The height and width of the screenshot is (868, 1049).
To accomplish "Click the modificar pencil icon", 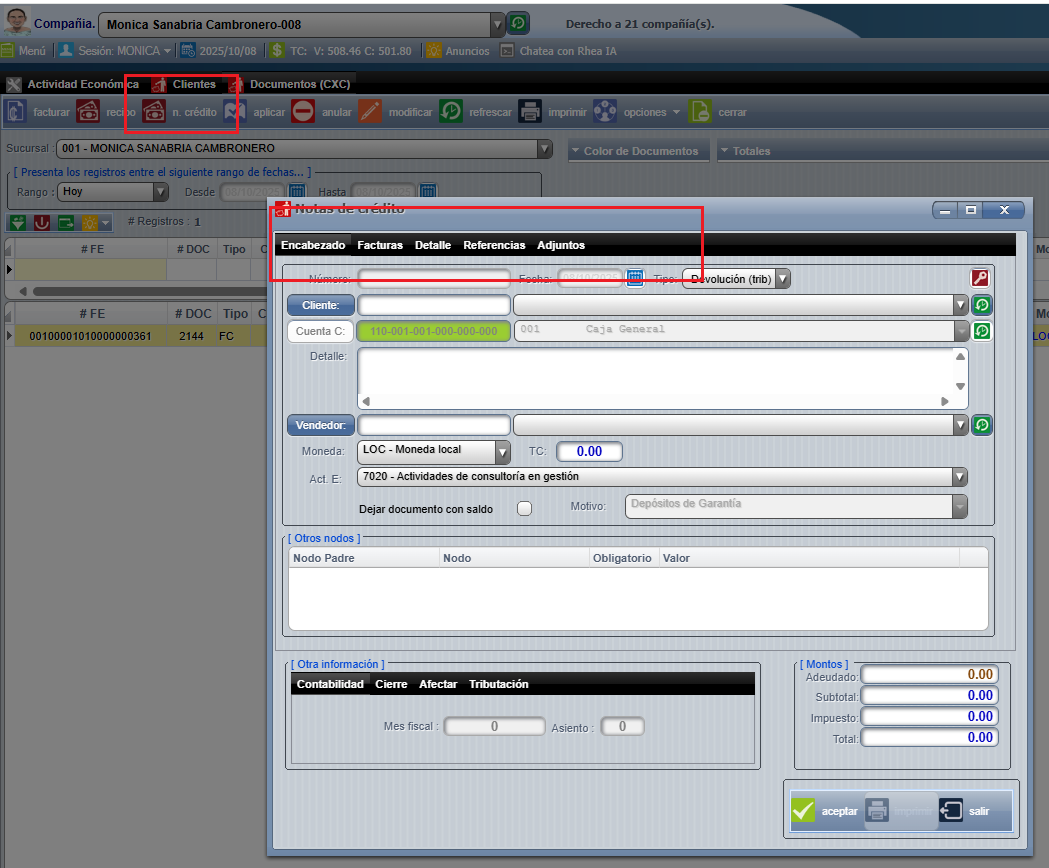I will tap(370, 112).
